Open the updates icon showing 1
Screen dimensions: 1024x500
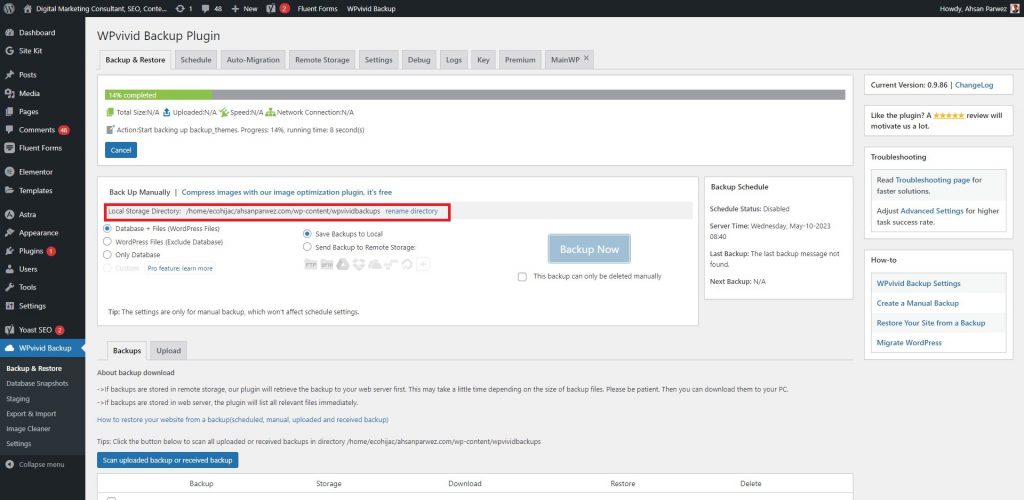(184, 9)
